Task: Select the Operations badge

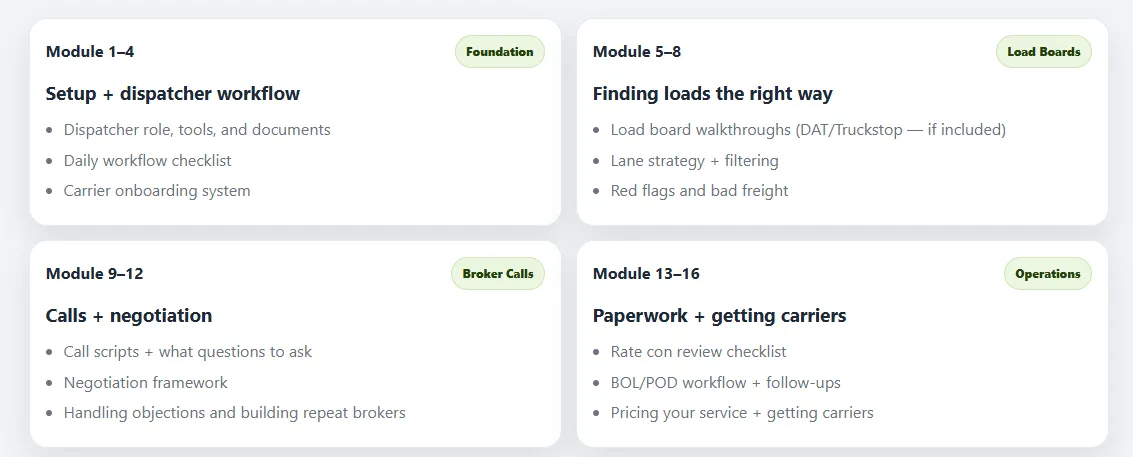Action: point(1047,274)
